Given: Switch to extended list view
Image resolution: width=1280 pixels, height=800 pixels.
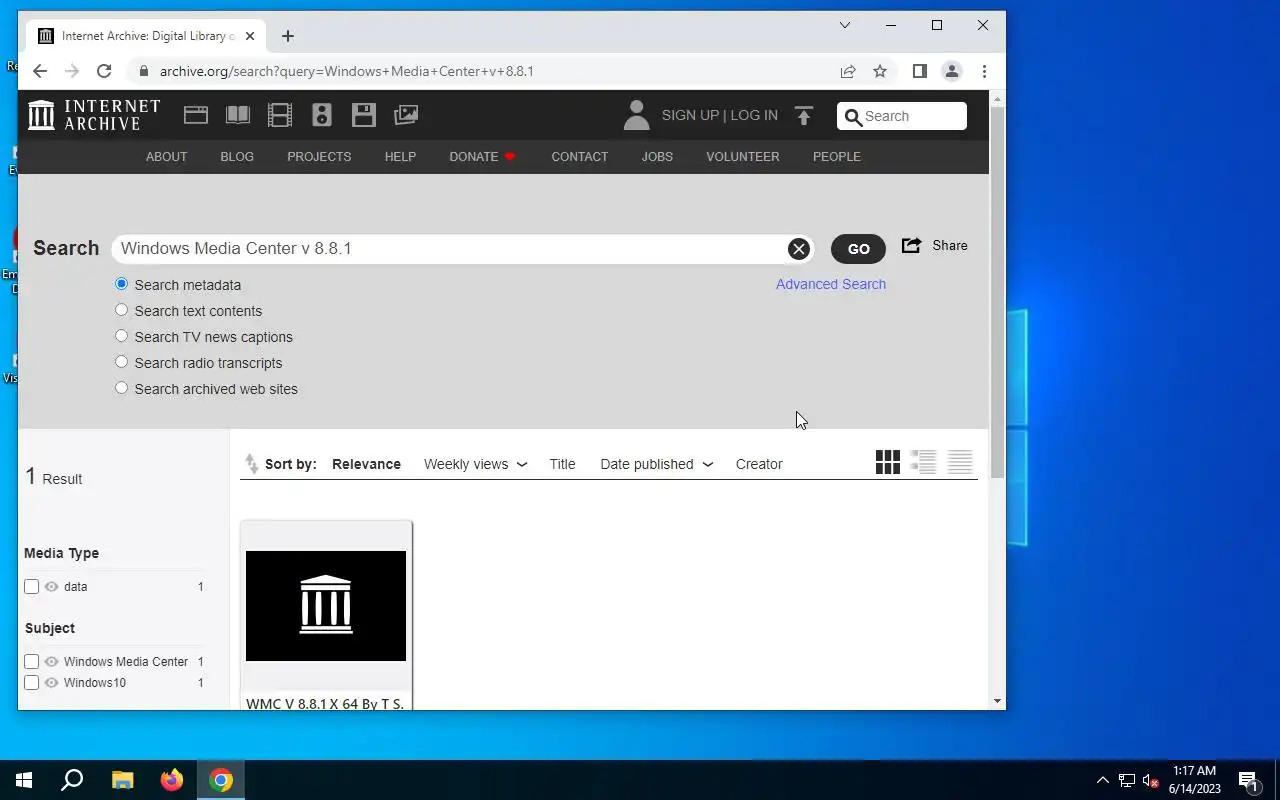Looking at the screenshot, I should tap(923, 462).
